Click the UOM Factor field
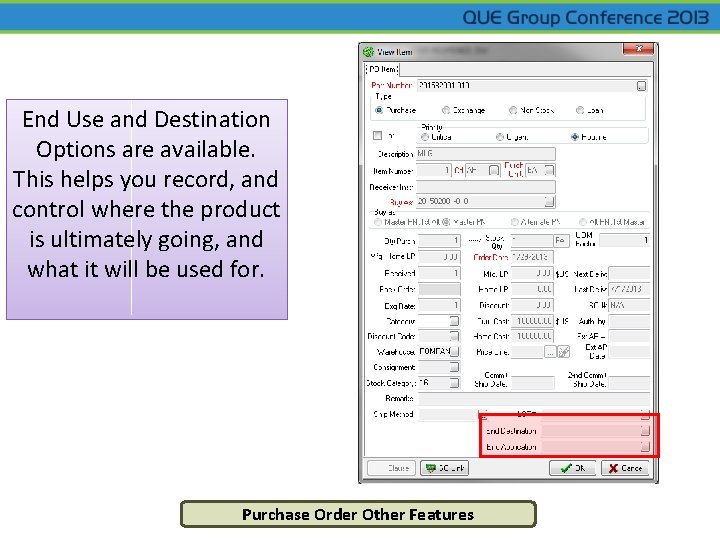Image resolution: width=720 pixels, height=540 pixels. click(624, 240)
